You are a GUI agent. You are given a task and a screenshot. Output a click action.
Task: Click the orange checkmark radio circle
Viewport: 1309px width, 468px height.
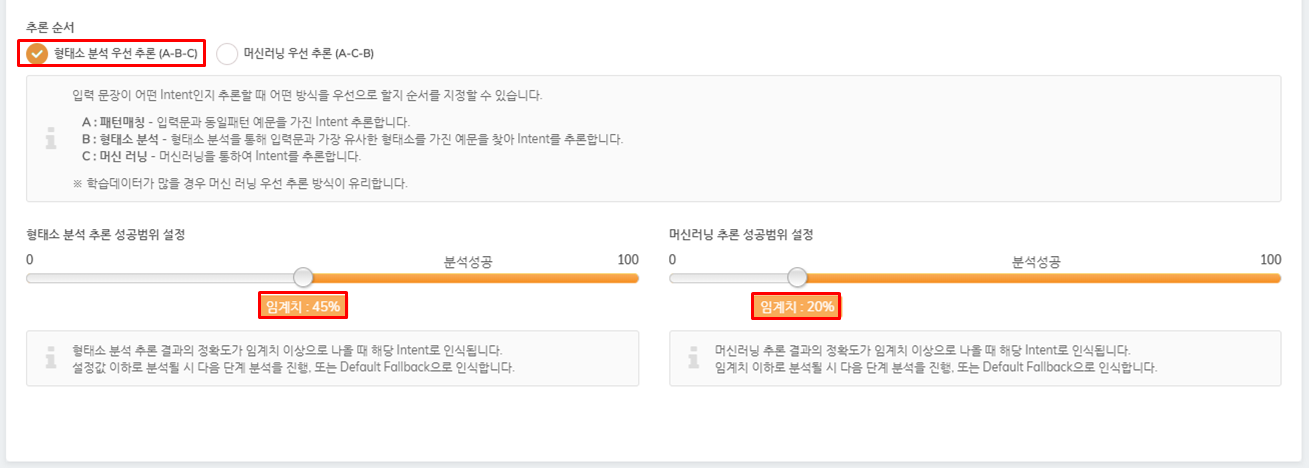tap(37, 53)
